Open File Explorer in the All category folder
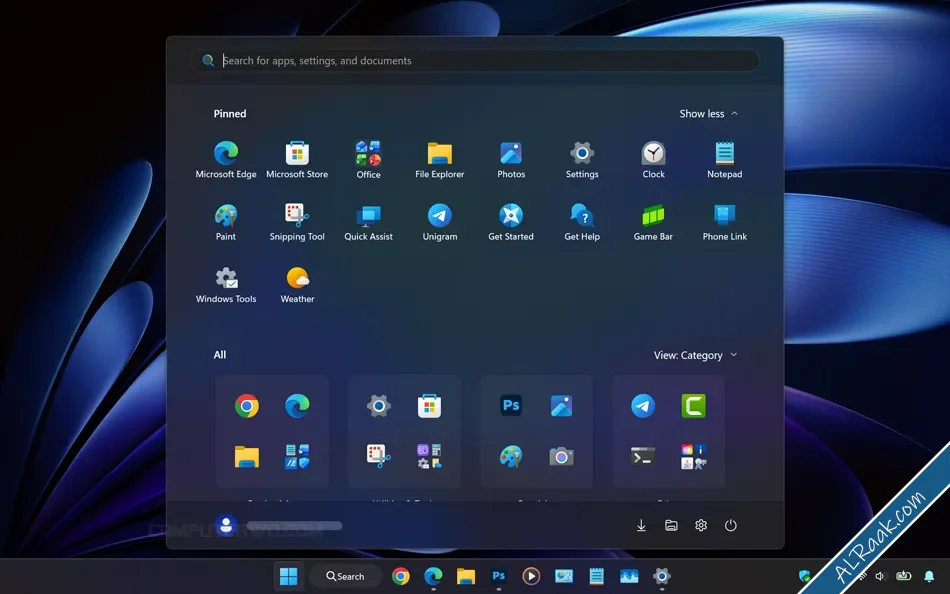Viewport: 950px width, 594px height. [247, 456]
